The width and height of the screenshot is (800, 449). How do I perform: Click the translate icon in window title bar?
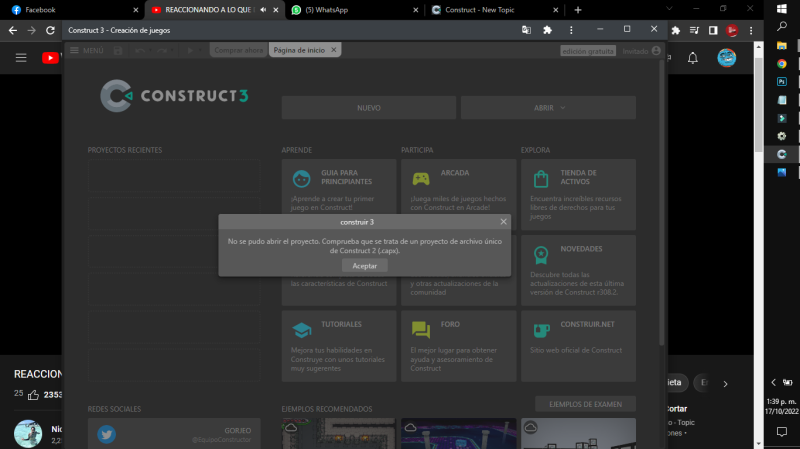[x=526, y=30]
